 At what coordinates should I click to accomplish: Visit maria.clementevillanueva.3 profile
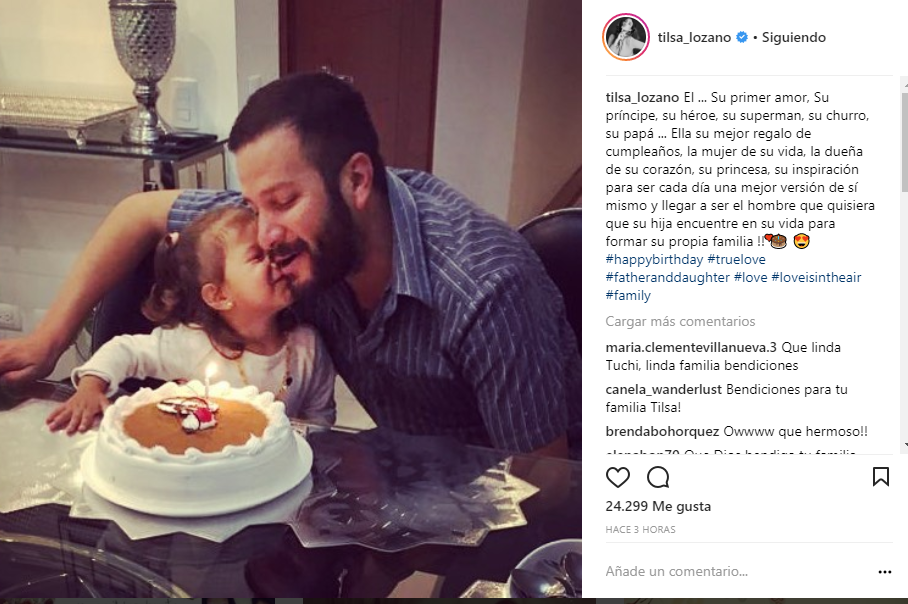pos(691,347)
